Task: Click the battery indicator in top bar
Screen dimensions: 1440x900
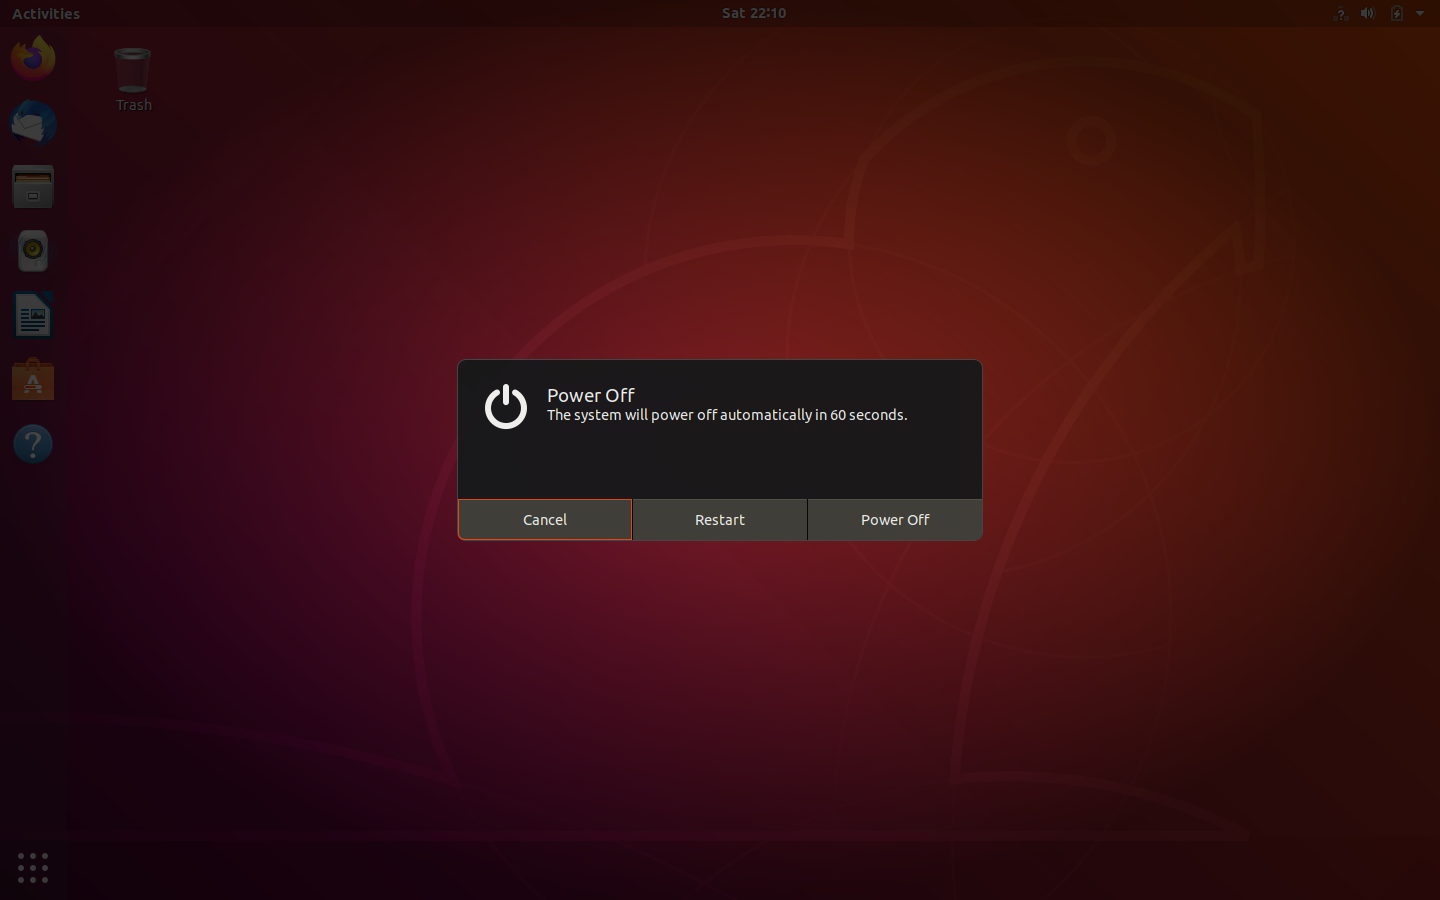Action: point(1397,13)
